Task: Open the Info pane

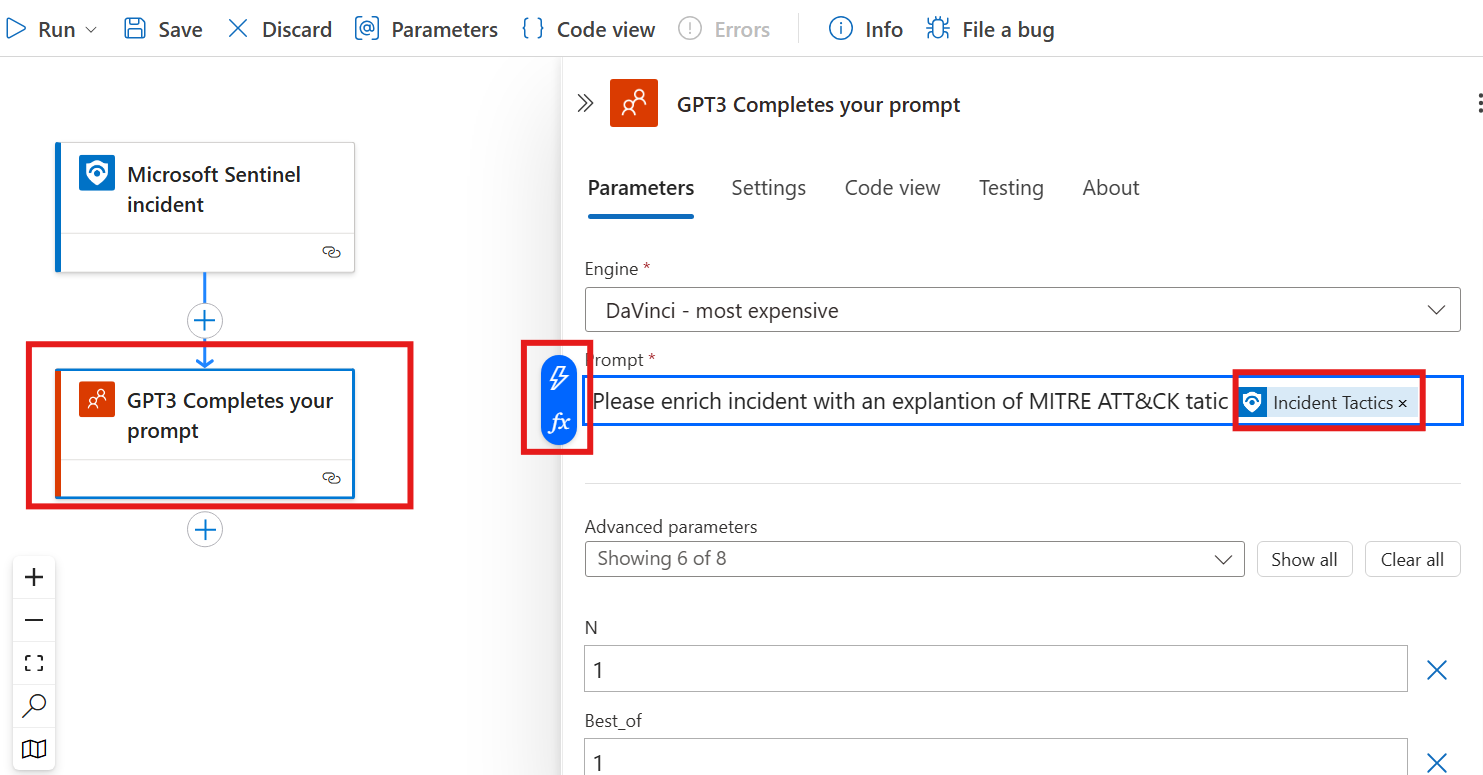Action: click(866, 29)
